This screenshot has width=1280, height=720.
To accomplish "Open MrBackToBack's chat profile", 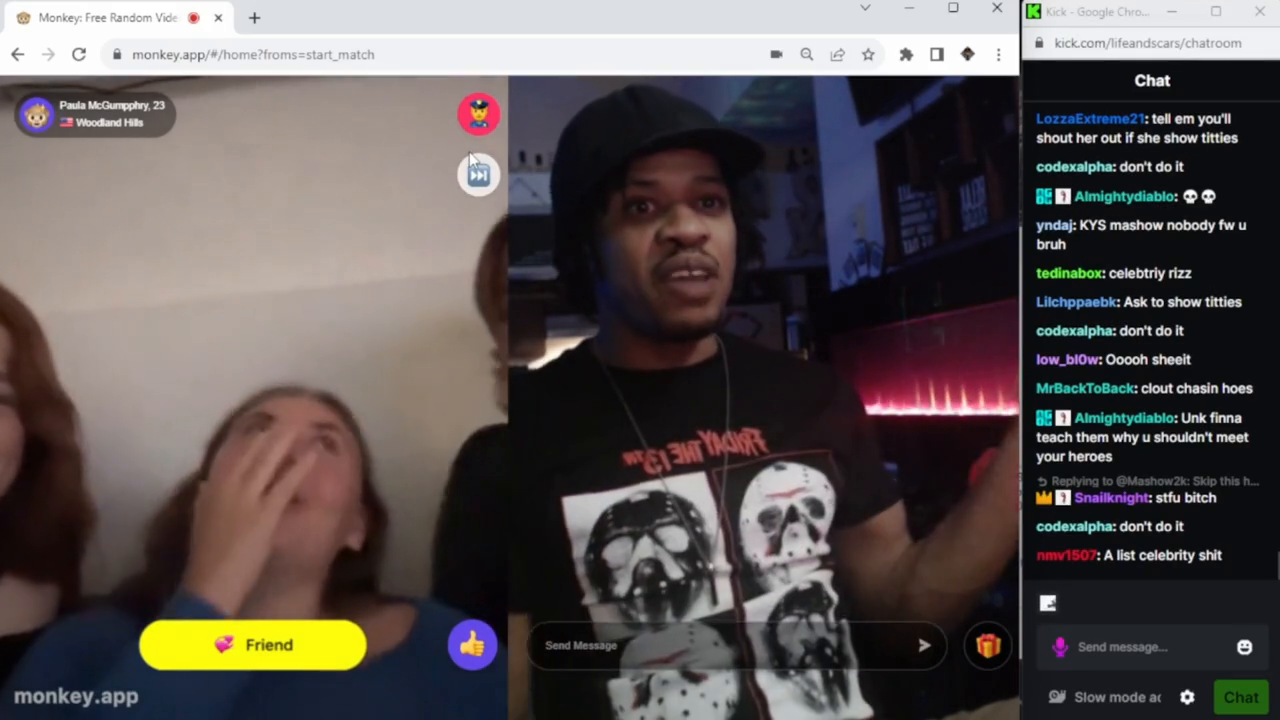I will [x=1086, y=389].
